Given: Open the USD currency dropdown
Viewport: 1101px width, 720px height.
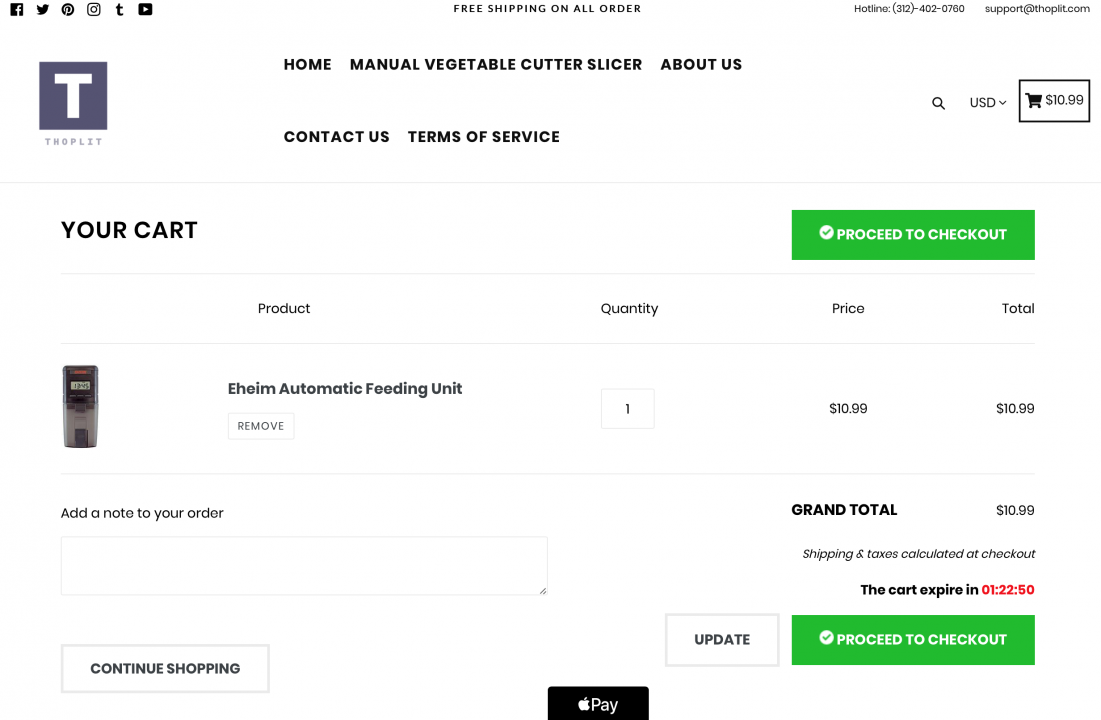Looking at the screenshot, I should pos(988,103).
